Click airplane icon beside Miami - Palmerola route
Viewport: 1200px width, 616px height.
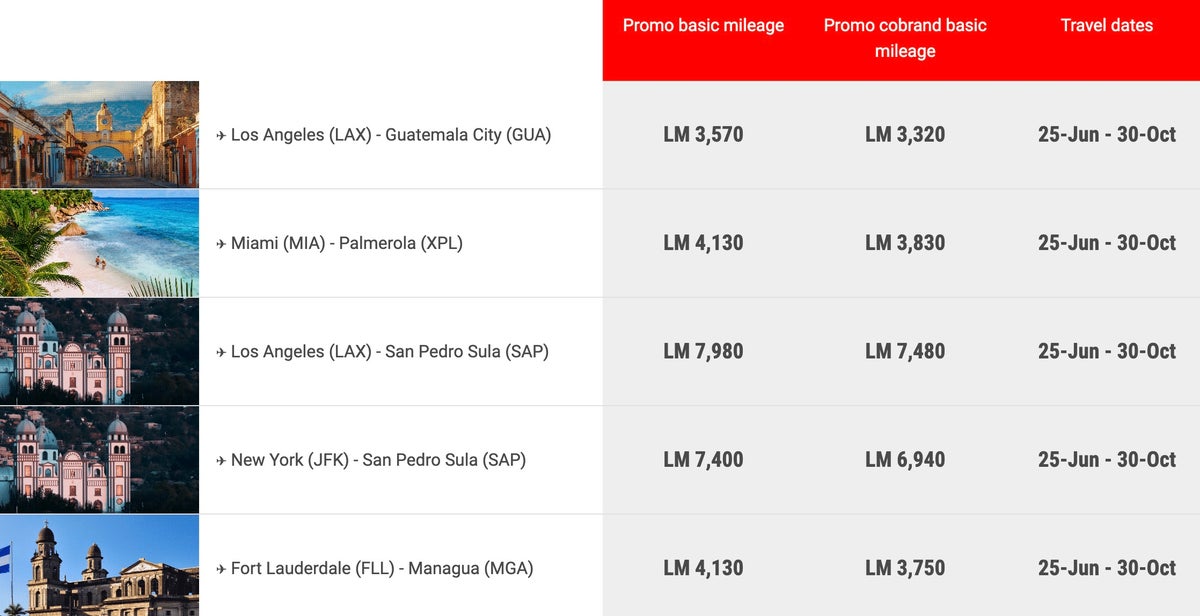pos(221,243)
